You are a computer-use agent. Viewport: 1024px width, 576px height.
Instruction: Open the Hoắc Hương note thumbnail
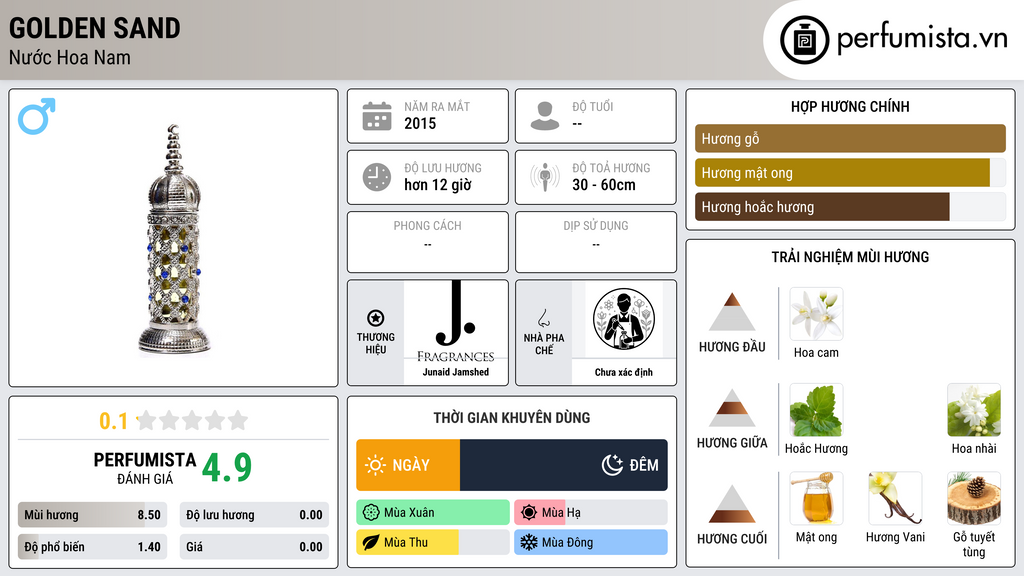click(x=816, y=410)
